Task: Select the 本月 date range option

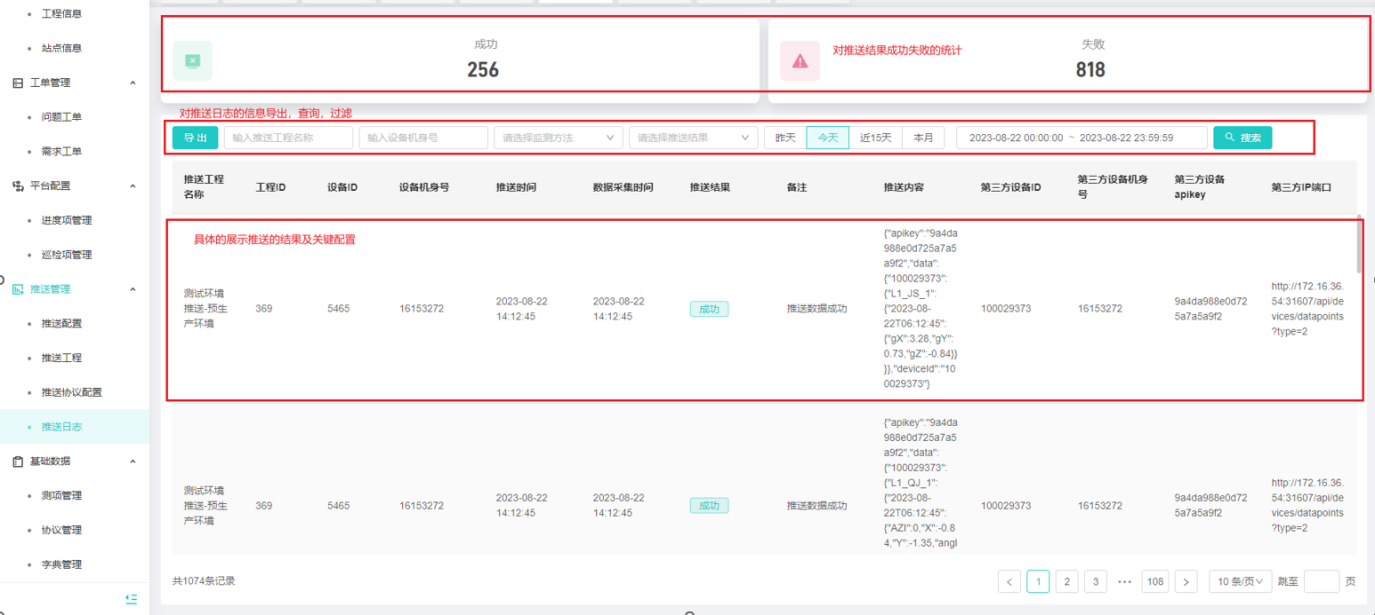Action: [x=923, y=138]
